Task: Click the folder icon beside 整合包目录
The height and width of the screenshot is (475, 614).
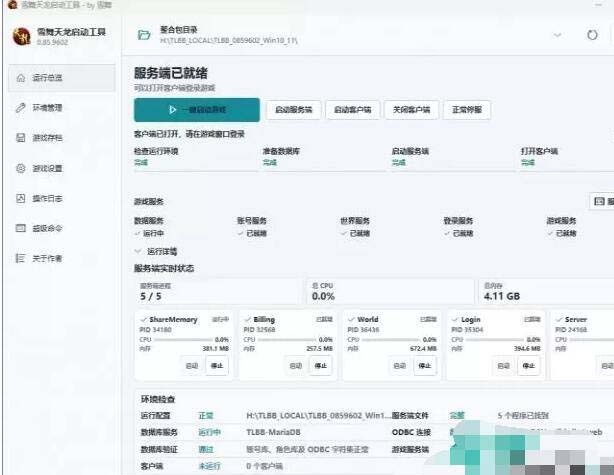Action: click(x=144, y=35)
